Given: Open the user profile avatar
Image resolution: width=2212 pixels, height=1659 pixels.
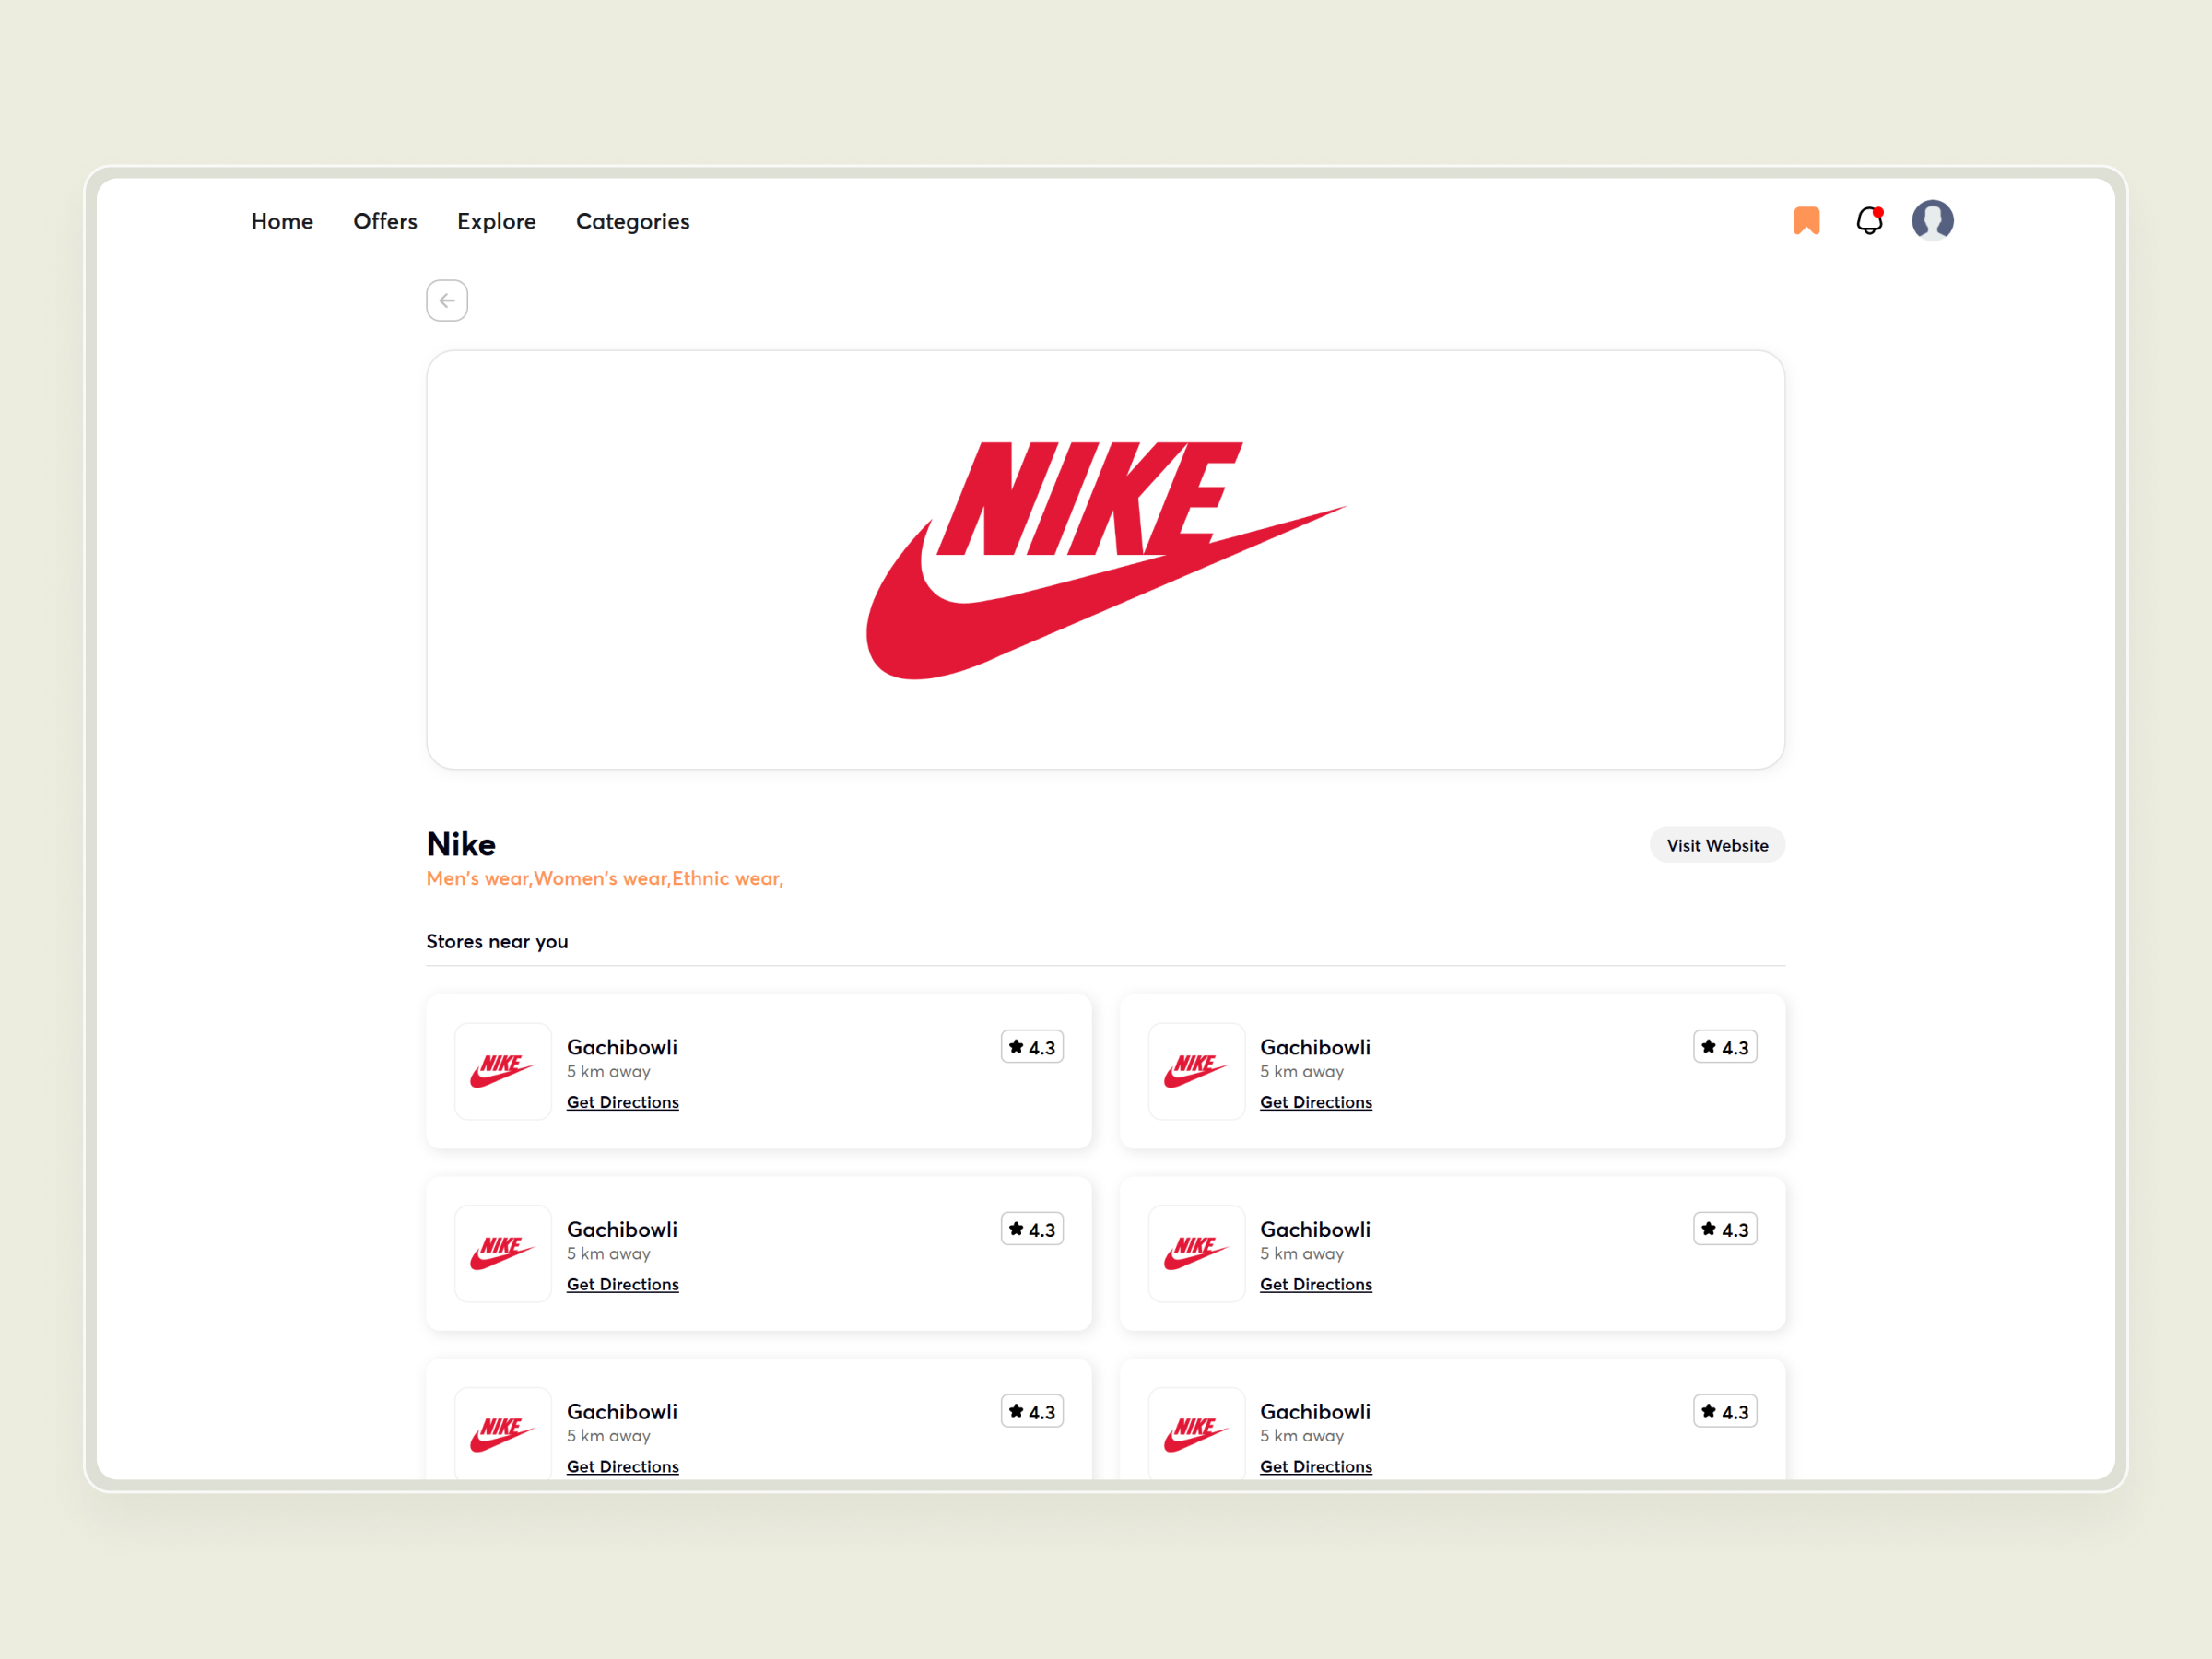Looking at the screenshot, I should point(1933,220).
